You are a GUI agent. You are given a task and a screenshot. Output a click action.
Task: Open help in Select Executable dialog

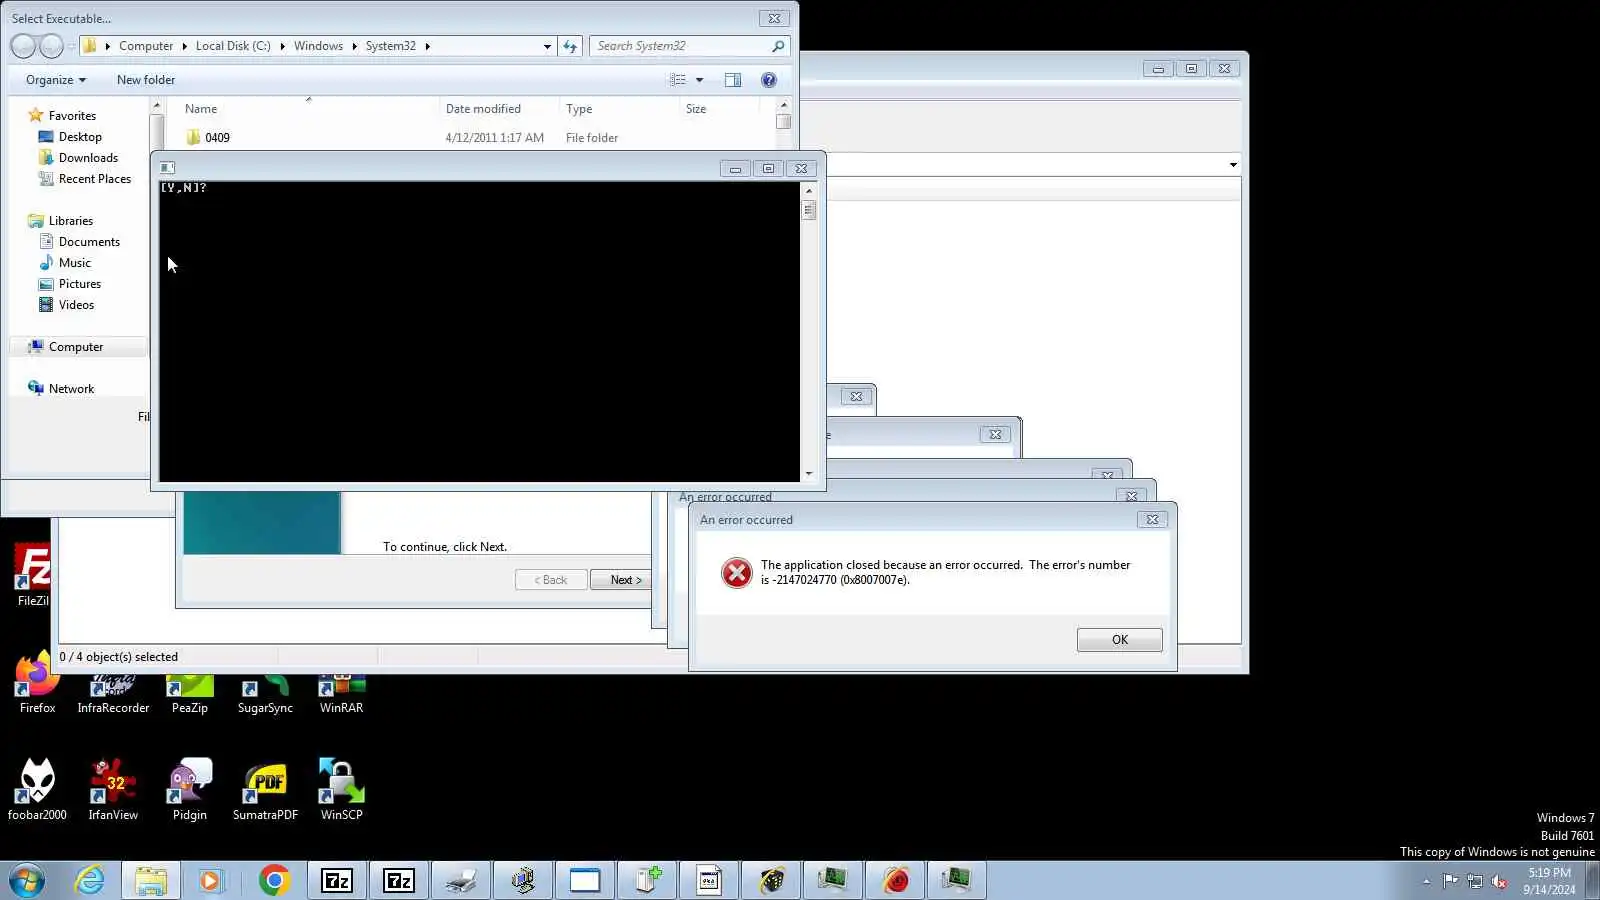(769, 80)
